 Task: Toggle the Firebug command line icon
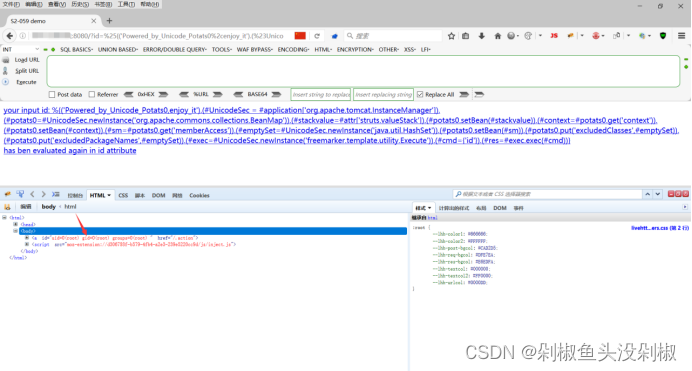[x=56, y=194]
